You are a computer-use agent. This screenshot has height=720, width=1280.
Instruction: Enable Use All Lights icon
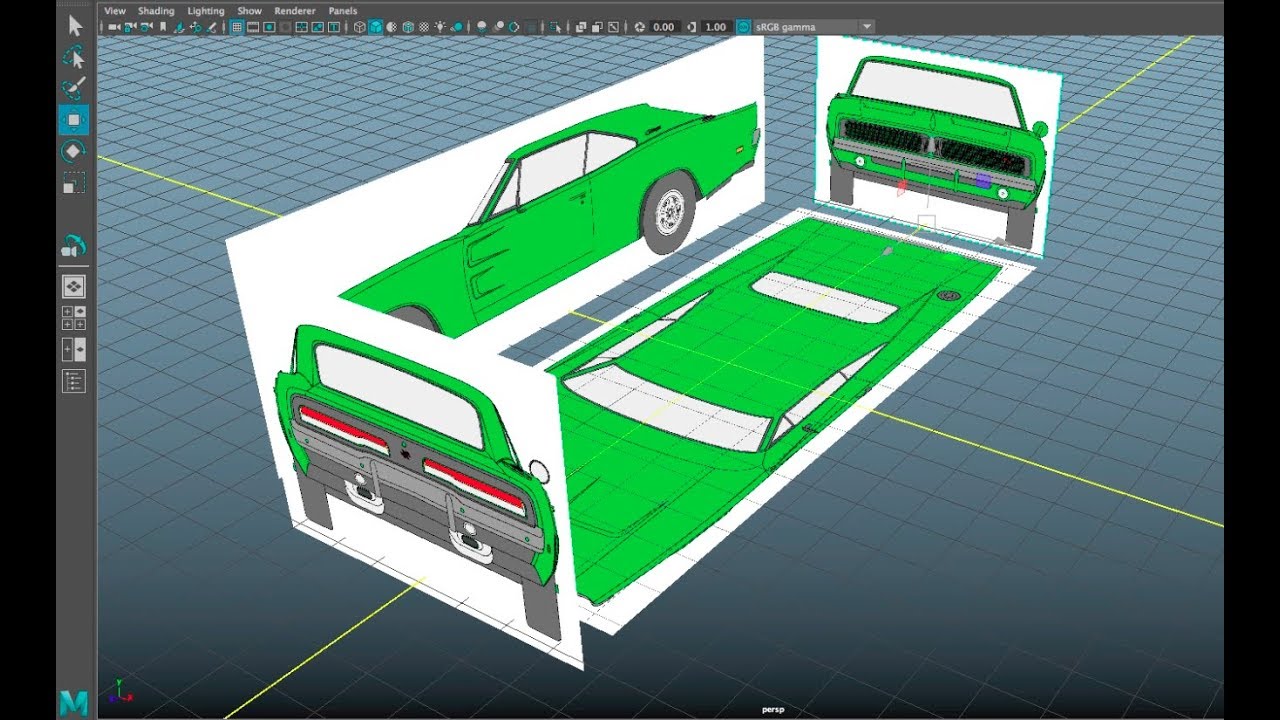[x=440, y=27]
